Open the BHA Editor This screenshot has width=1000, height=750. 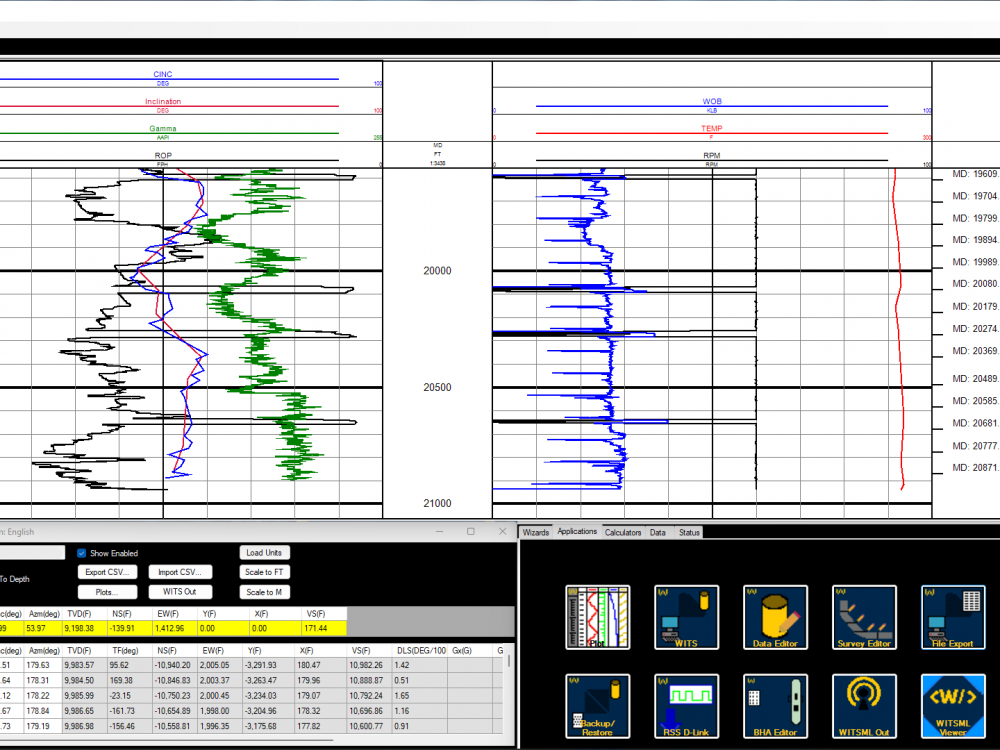(775, 706)
